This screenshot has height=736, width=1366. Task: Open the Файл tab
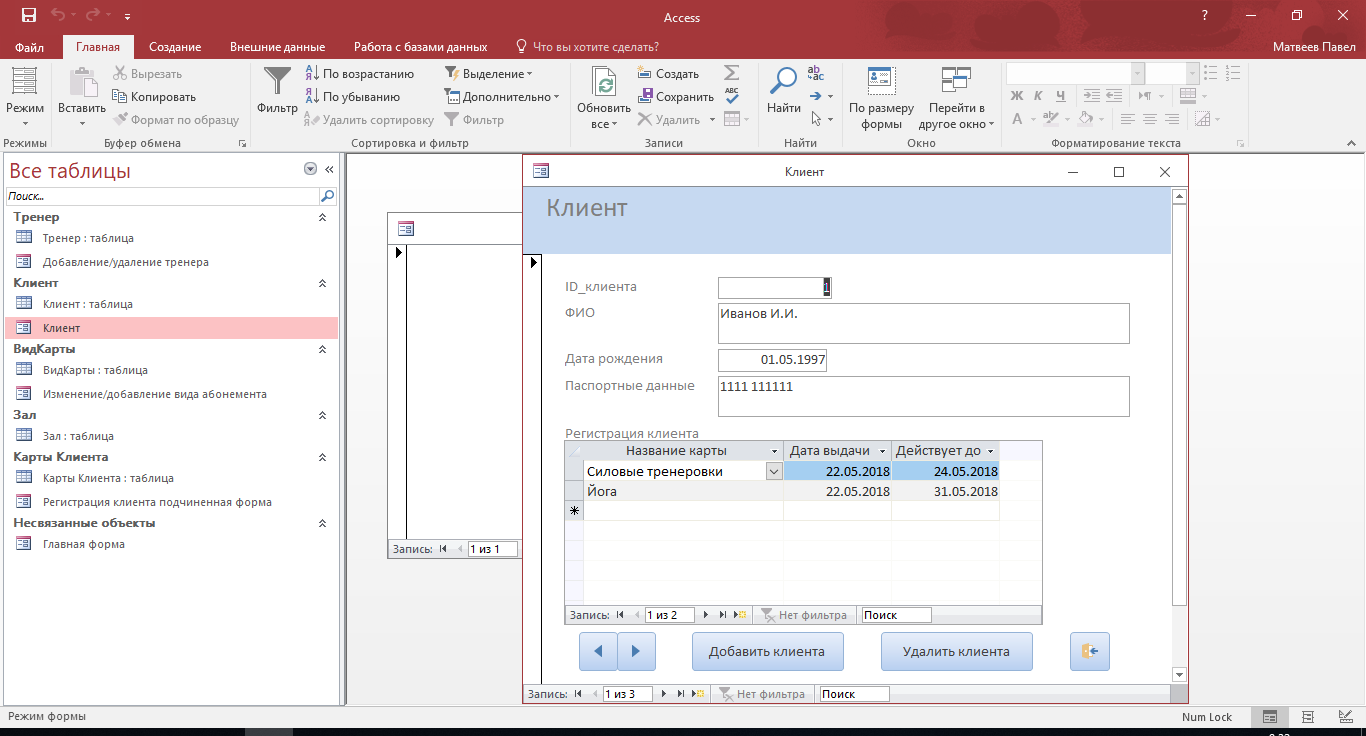(30, 47)
